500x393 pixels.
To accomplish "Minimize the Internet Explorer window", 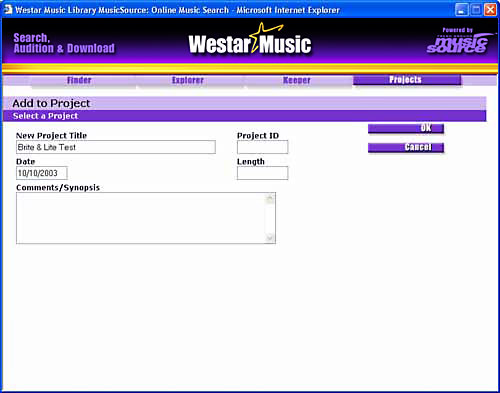I will coord(461,10).
